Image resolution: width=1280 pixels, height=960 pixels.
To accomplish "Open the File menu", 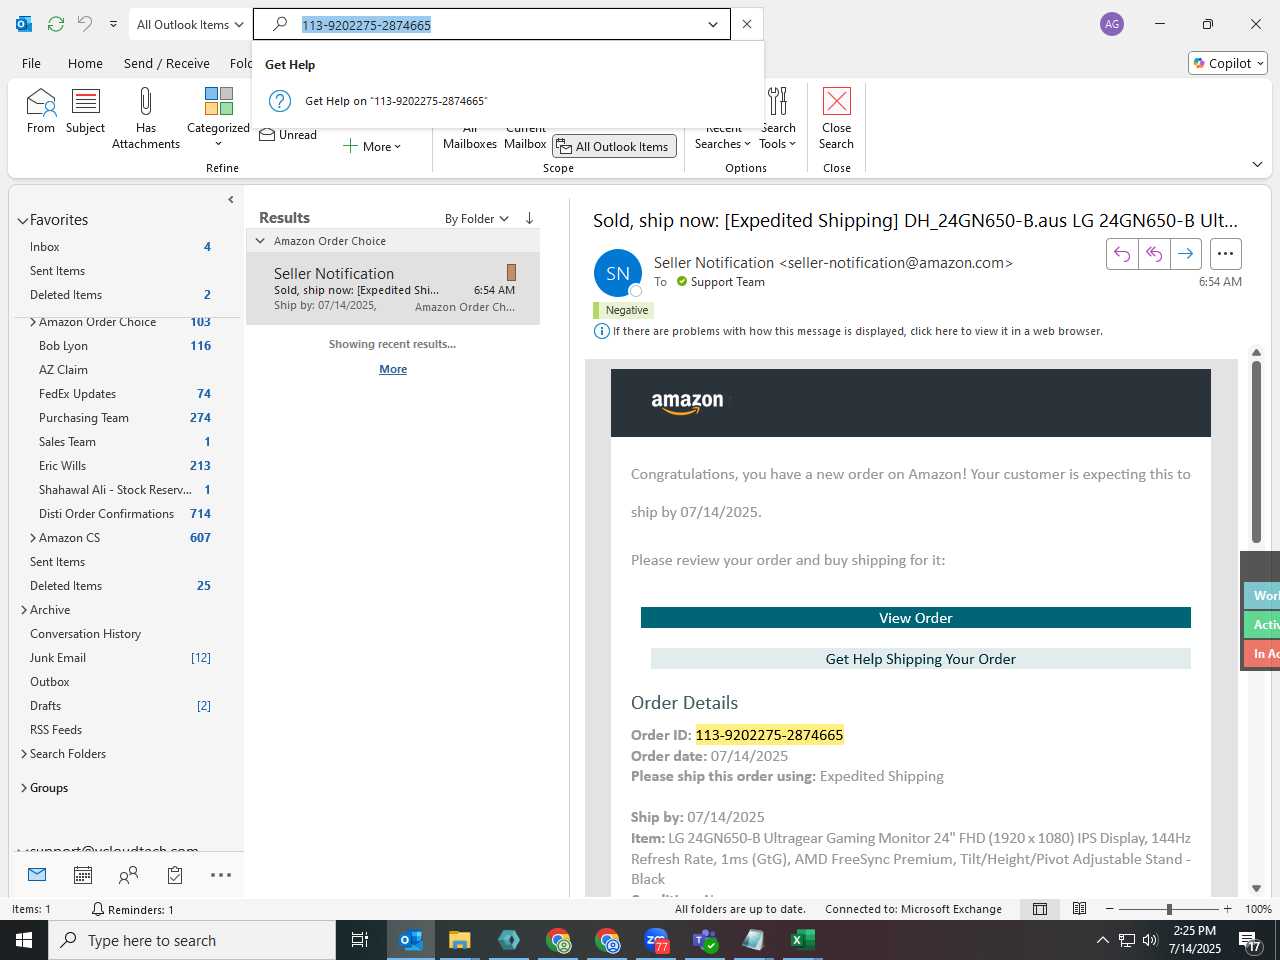I will (x=31, y=63).
